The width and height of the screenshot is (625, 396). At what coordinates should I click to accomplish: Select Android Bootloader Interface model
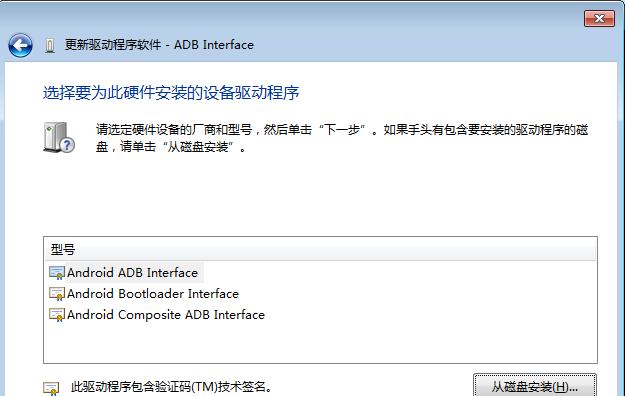click(153, 294)
